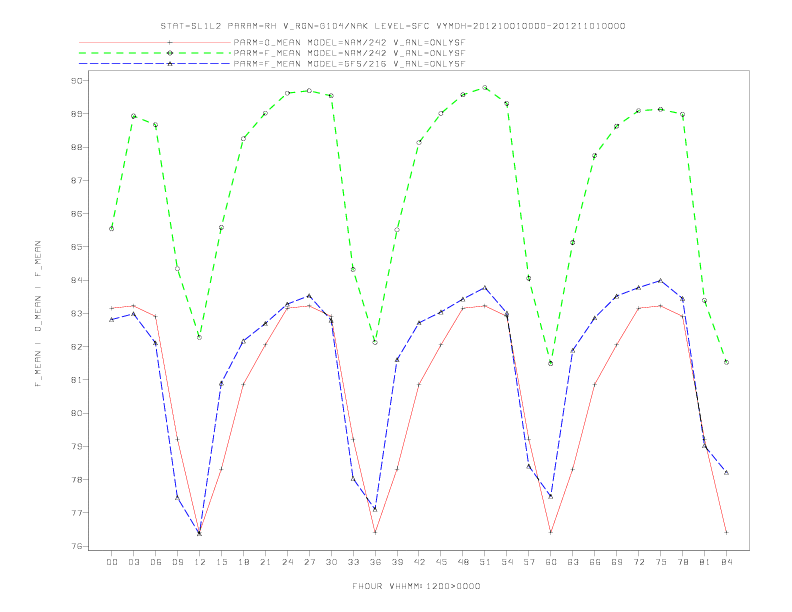
Task: Click x-axis forecast hour label 03
Action: coord(133,562)
